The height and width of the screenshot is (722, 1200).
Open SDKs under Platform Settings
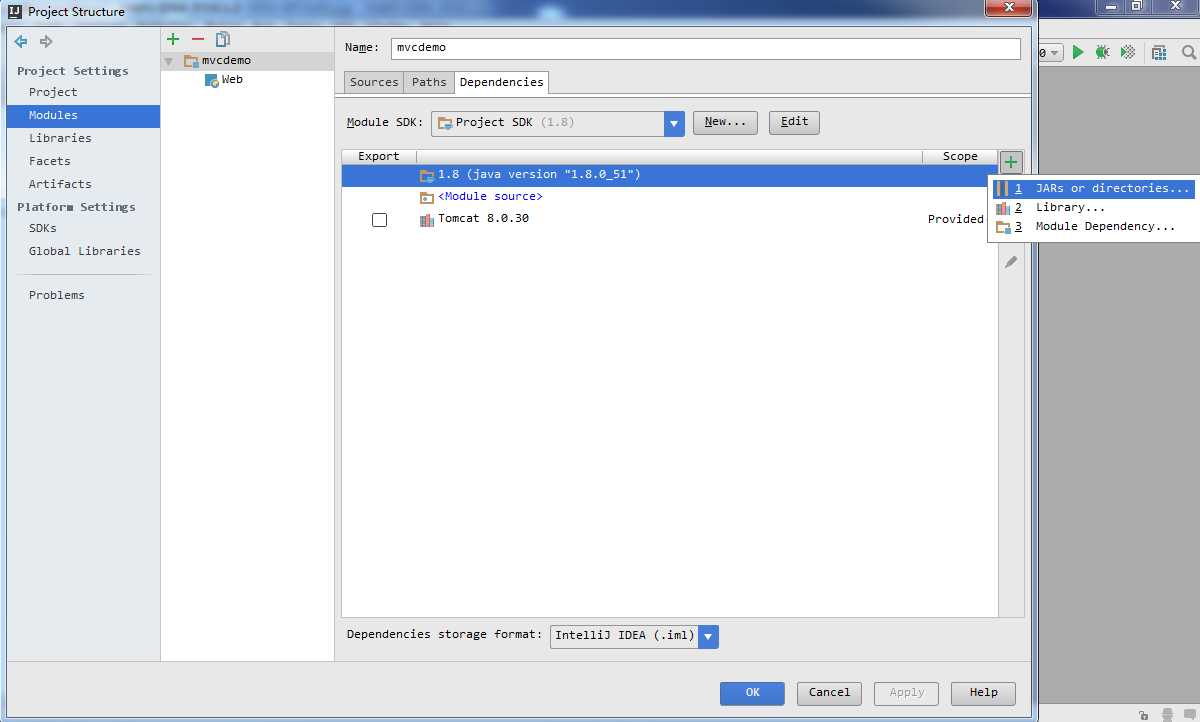43,228
